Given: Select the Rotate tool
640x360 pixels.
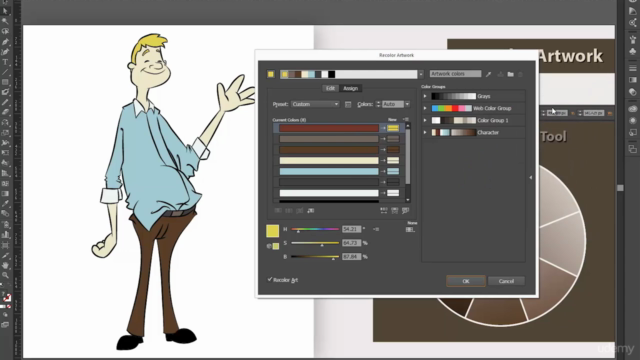Looking at the screenshot, I should click(x=5, y=122).
